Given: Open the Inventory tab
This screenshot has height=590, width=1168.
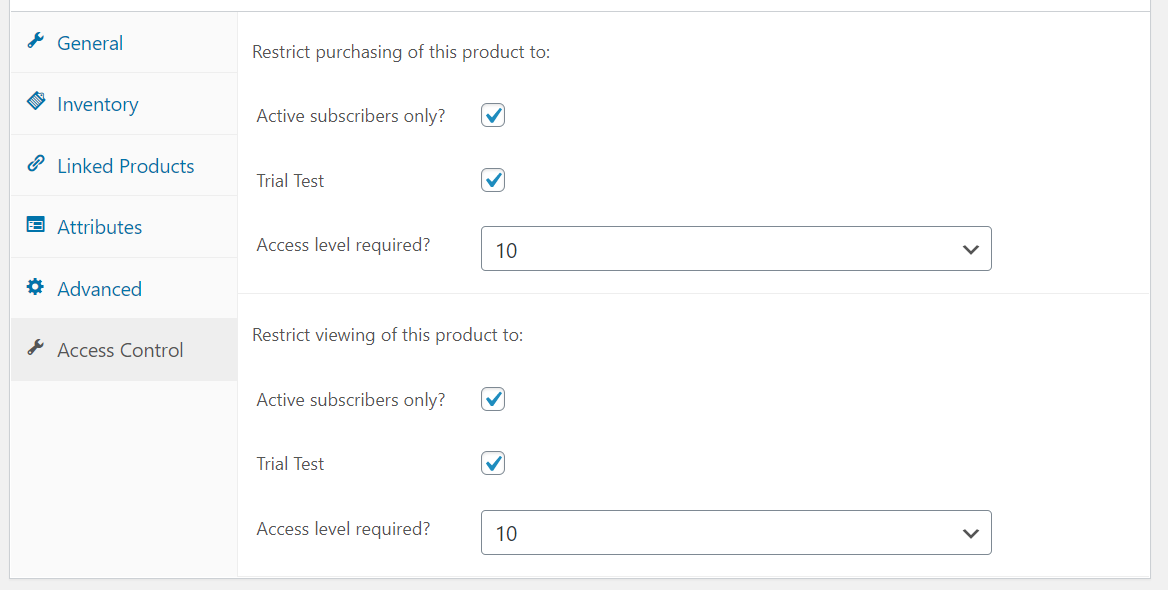Looking at the screenshot, I should click(98, 105).
